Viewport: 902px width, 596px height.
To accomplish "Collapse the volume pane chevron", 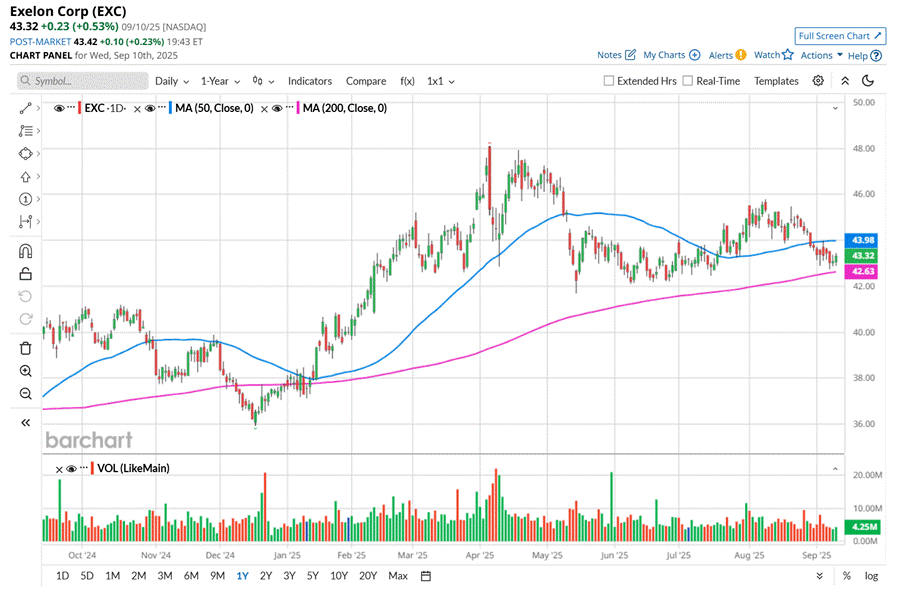I will (835, 469).
